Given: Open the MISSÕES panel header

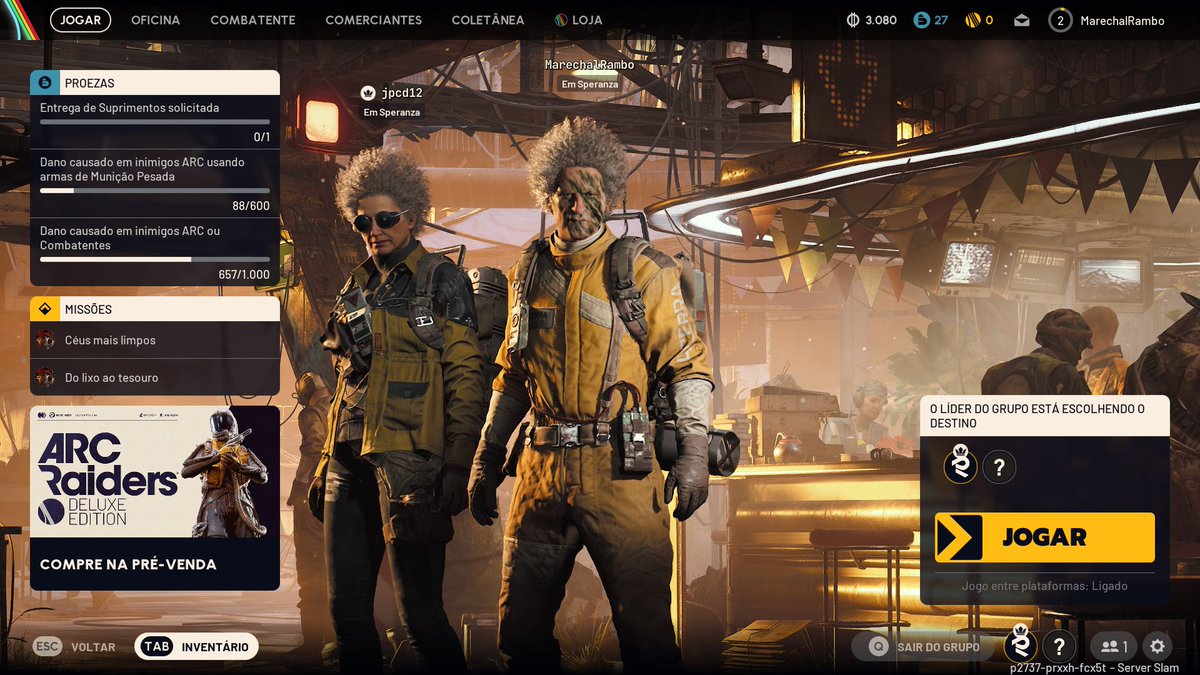Looking at the screenshot, I should tap(155, 309).
